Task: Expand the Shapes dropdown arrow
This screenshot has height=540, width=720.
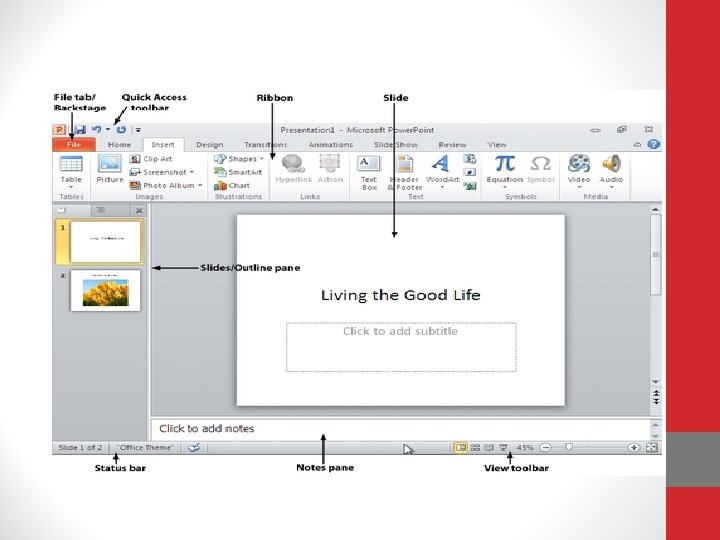Action: point(262,159)
